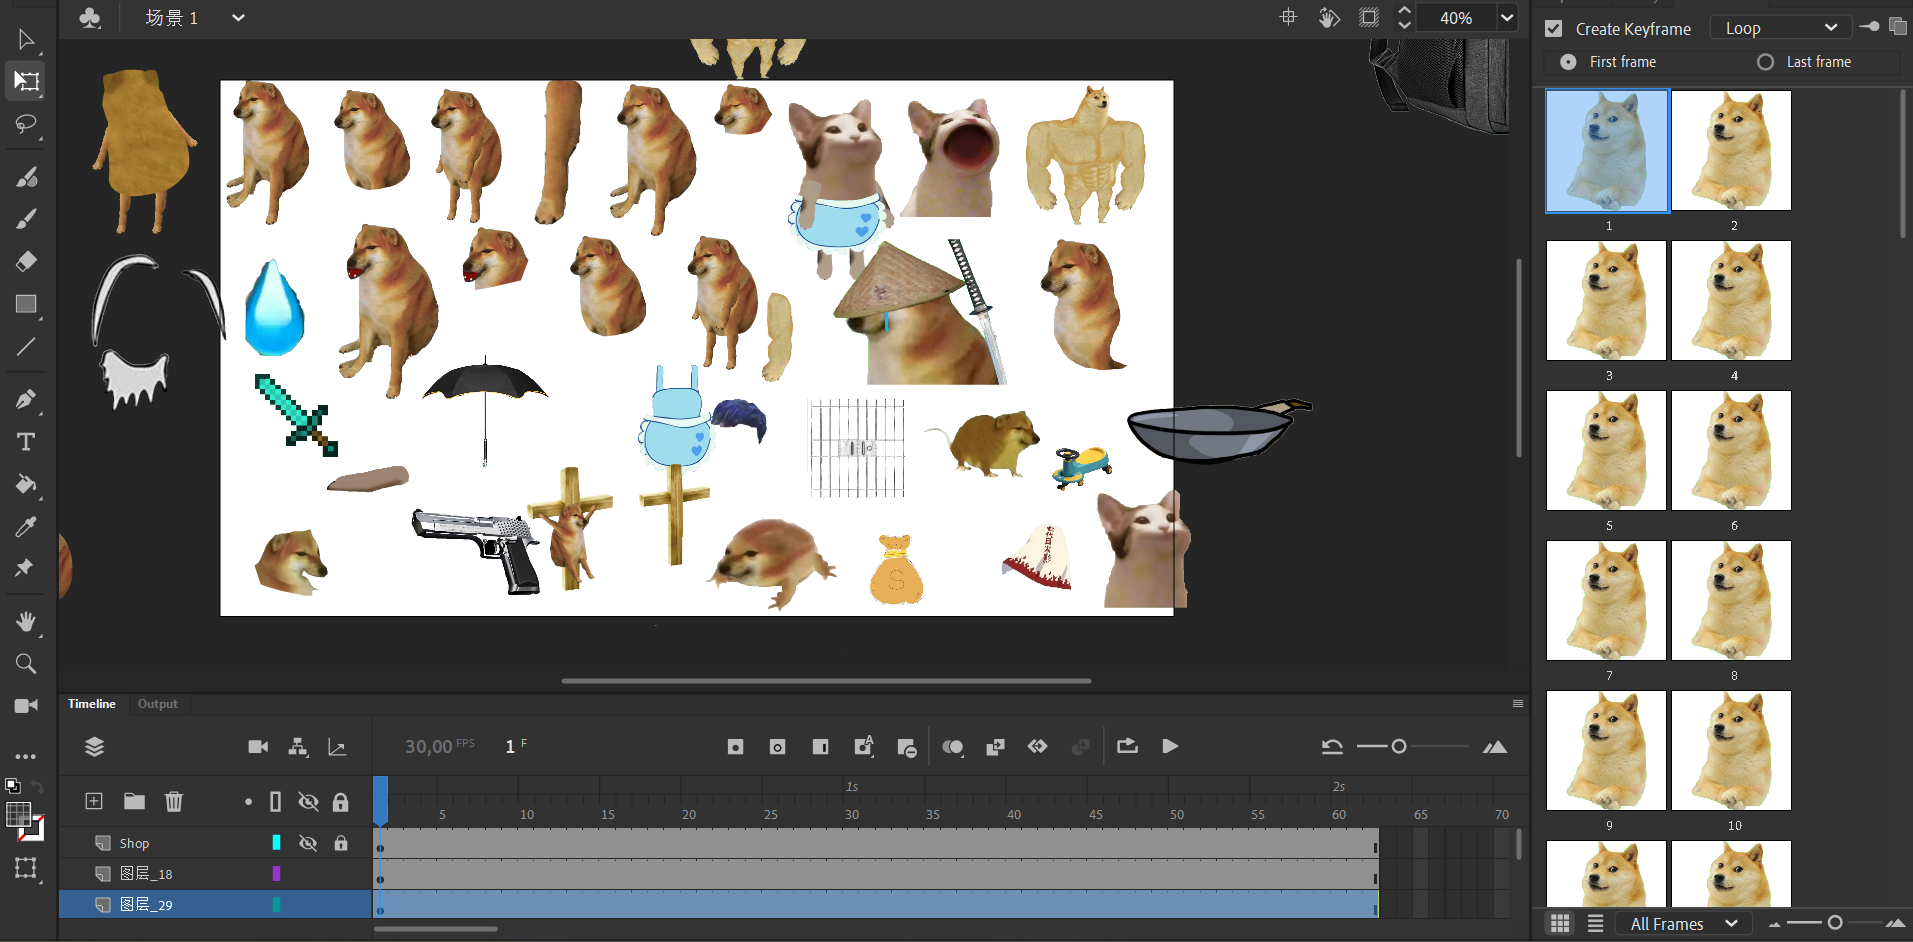Expand the All Frames dropdown
1913x942 pixels.
pos(1684,924)
